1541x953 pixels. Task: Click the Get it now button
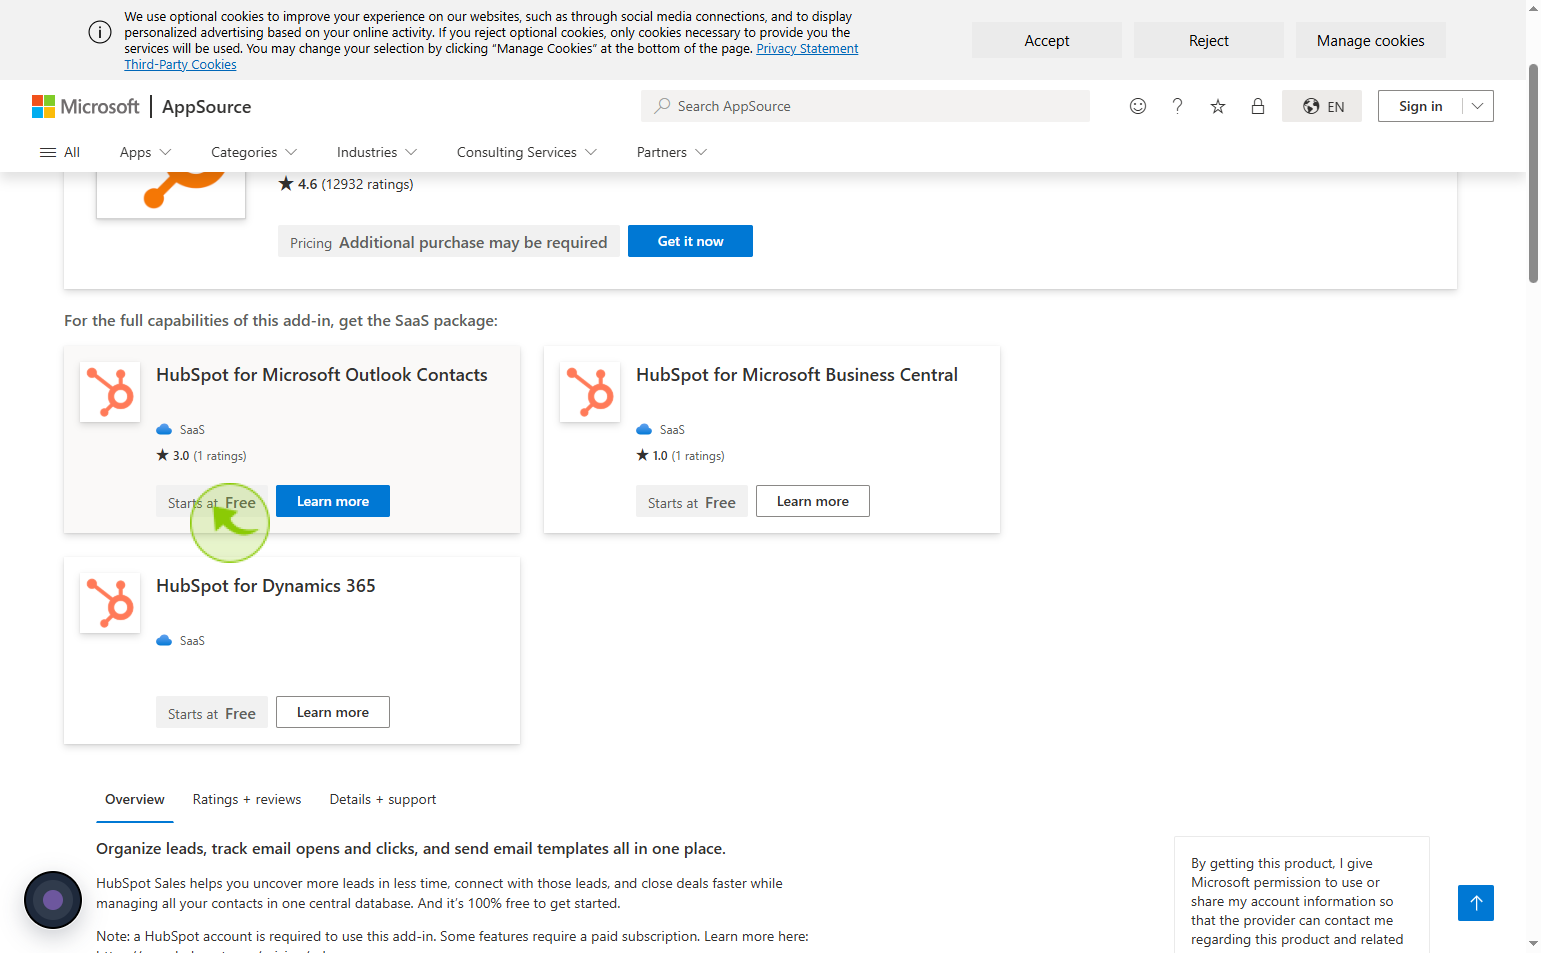[x=690, y=241]
